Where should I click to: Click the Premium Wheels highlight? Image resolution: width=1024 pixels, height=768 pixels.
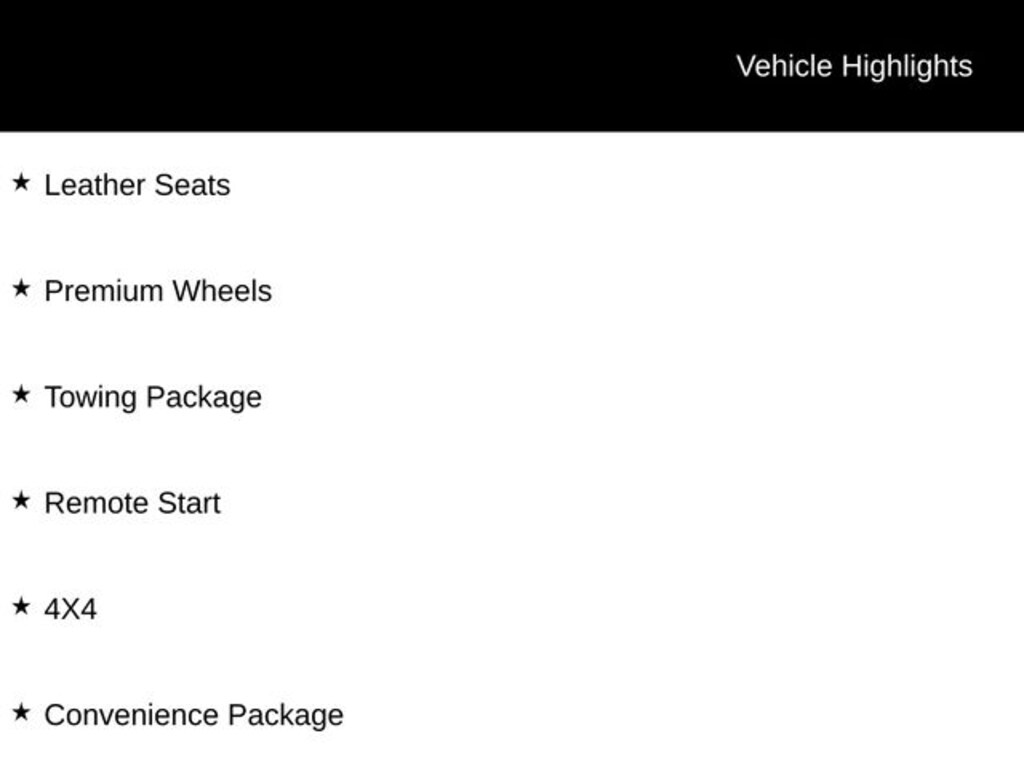[x=158, y=291]
